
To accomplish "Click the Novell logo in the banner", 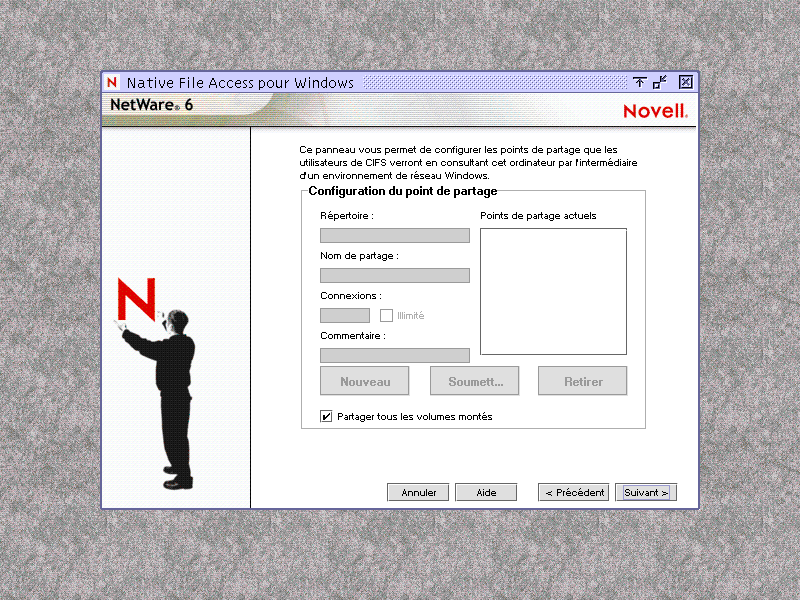I will [x=656, y=111].
